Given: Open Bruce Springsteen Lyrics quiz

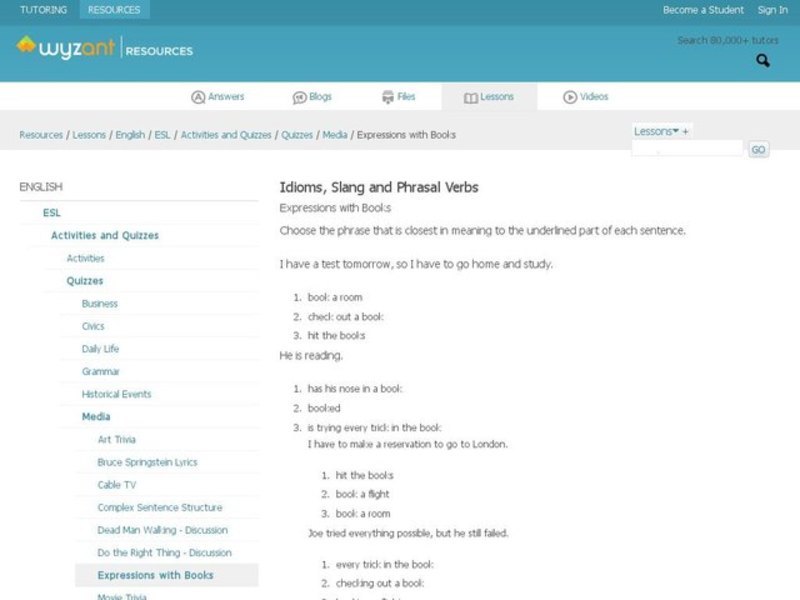Looking at the screenshot, I should [x=147, y=463].
